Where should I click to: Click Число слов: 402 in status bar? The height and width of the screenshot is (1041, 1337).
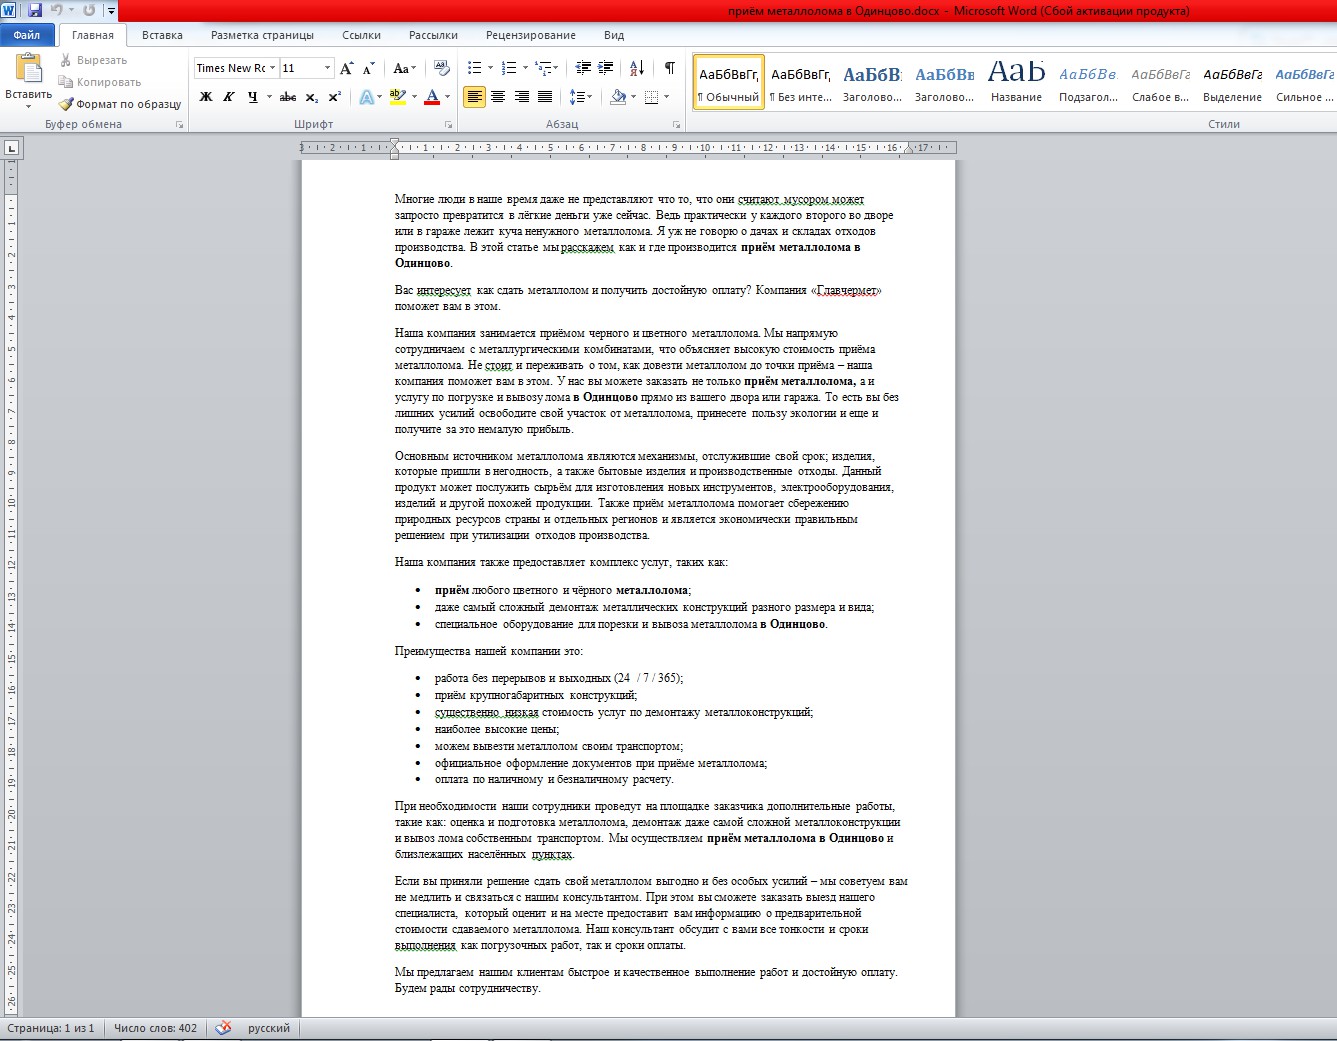pos(155,1028)
